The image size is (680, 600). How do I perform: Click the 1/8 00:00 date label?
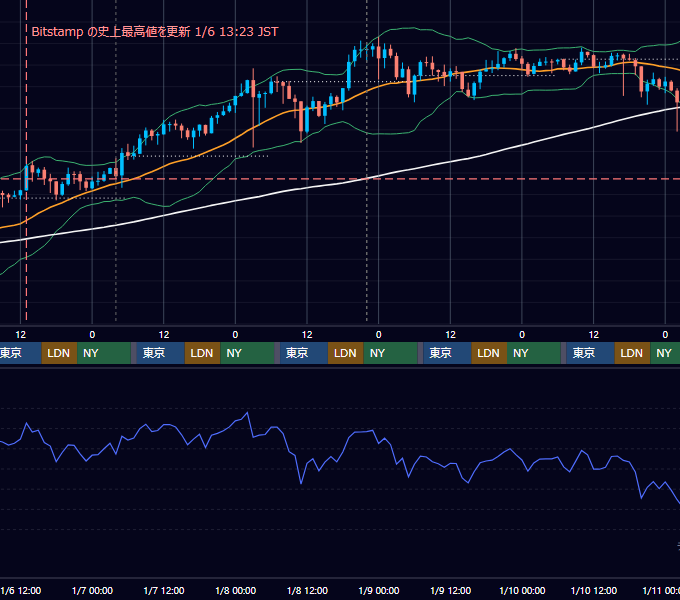235,590
